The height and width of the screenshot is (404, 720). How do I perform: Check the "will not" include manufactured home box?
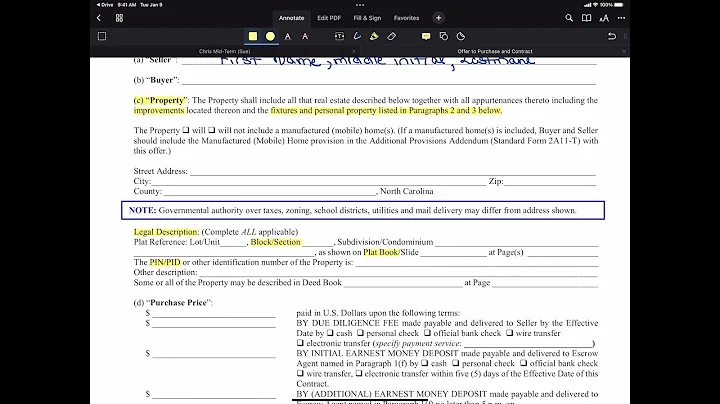[211, 130]
